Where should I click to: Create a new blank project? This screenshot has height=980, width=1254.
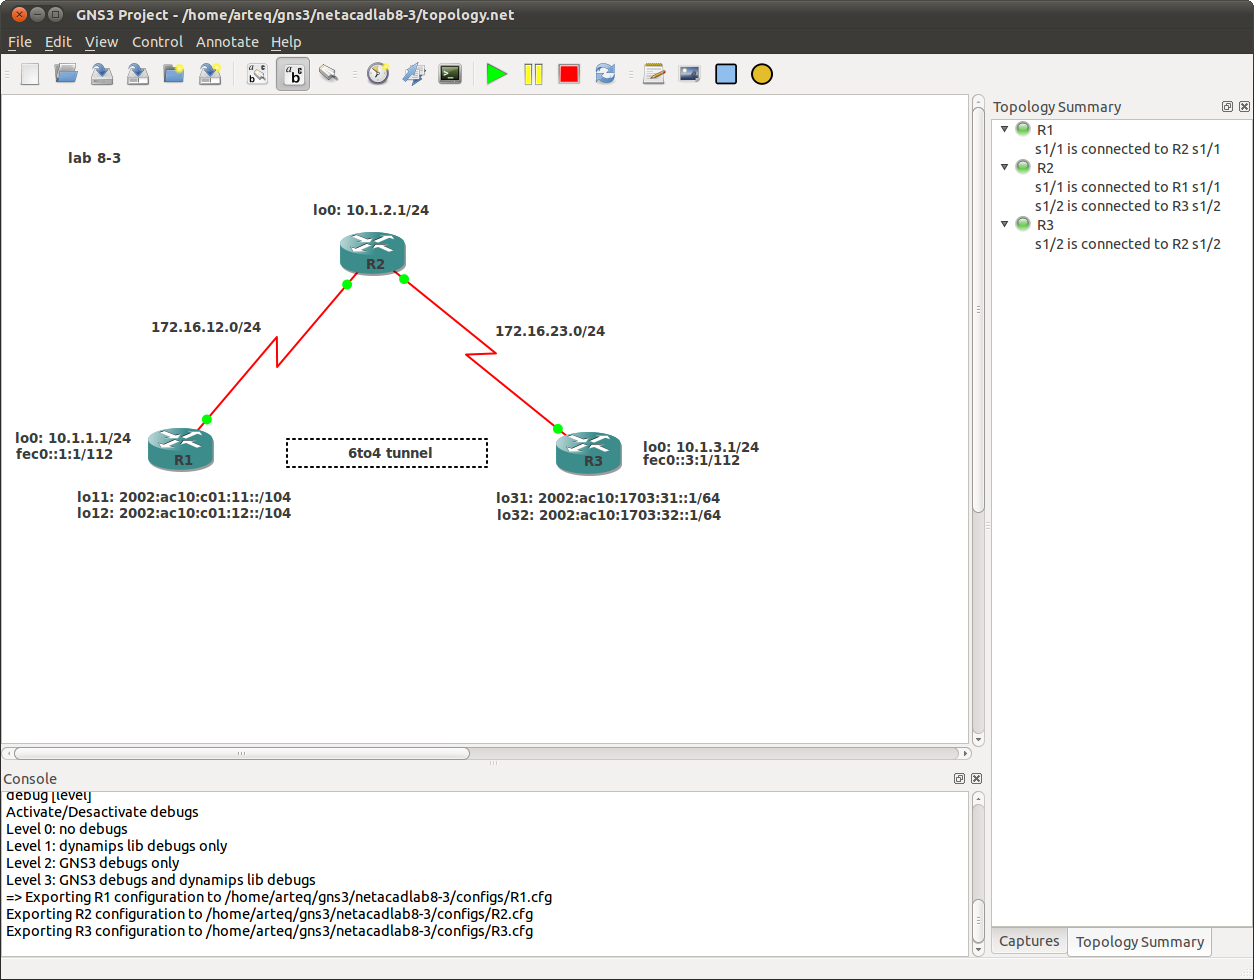tap(30, 74)
